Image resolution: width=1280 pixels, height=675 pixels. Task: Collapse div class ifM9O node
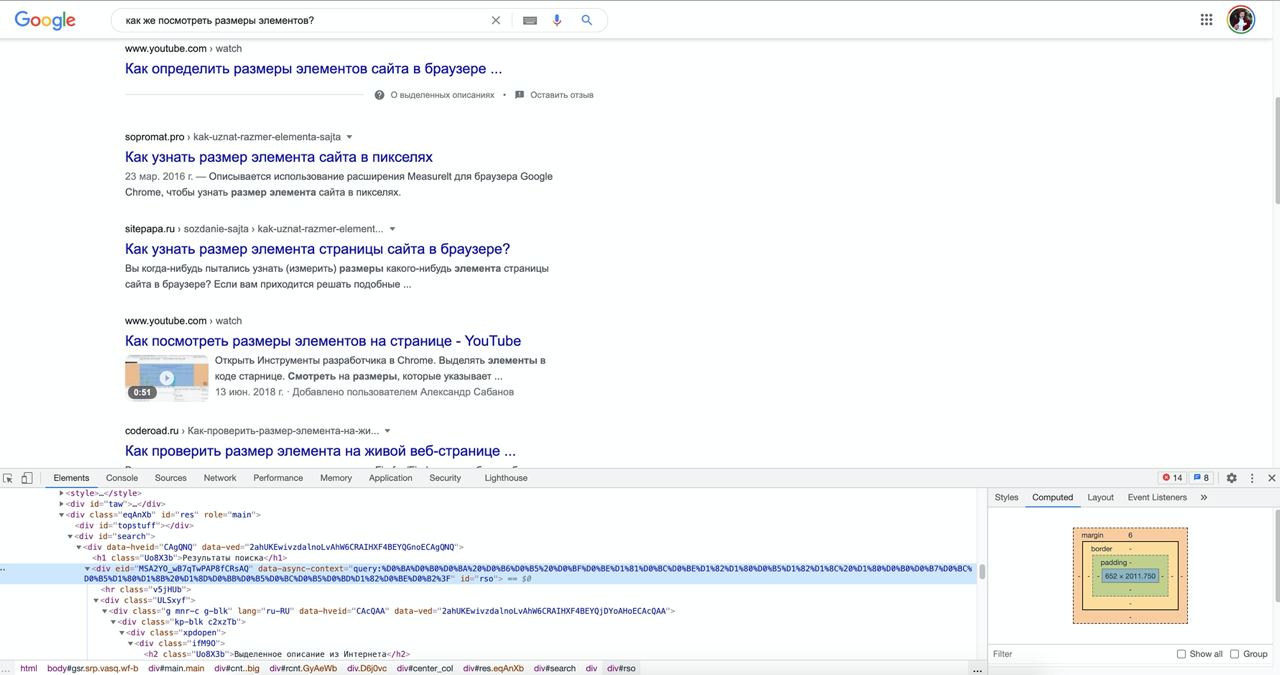(131, 644)
